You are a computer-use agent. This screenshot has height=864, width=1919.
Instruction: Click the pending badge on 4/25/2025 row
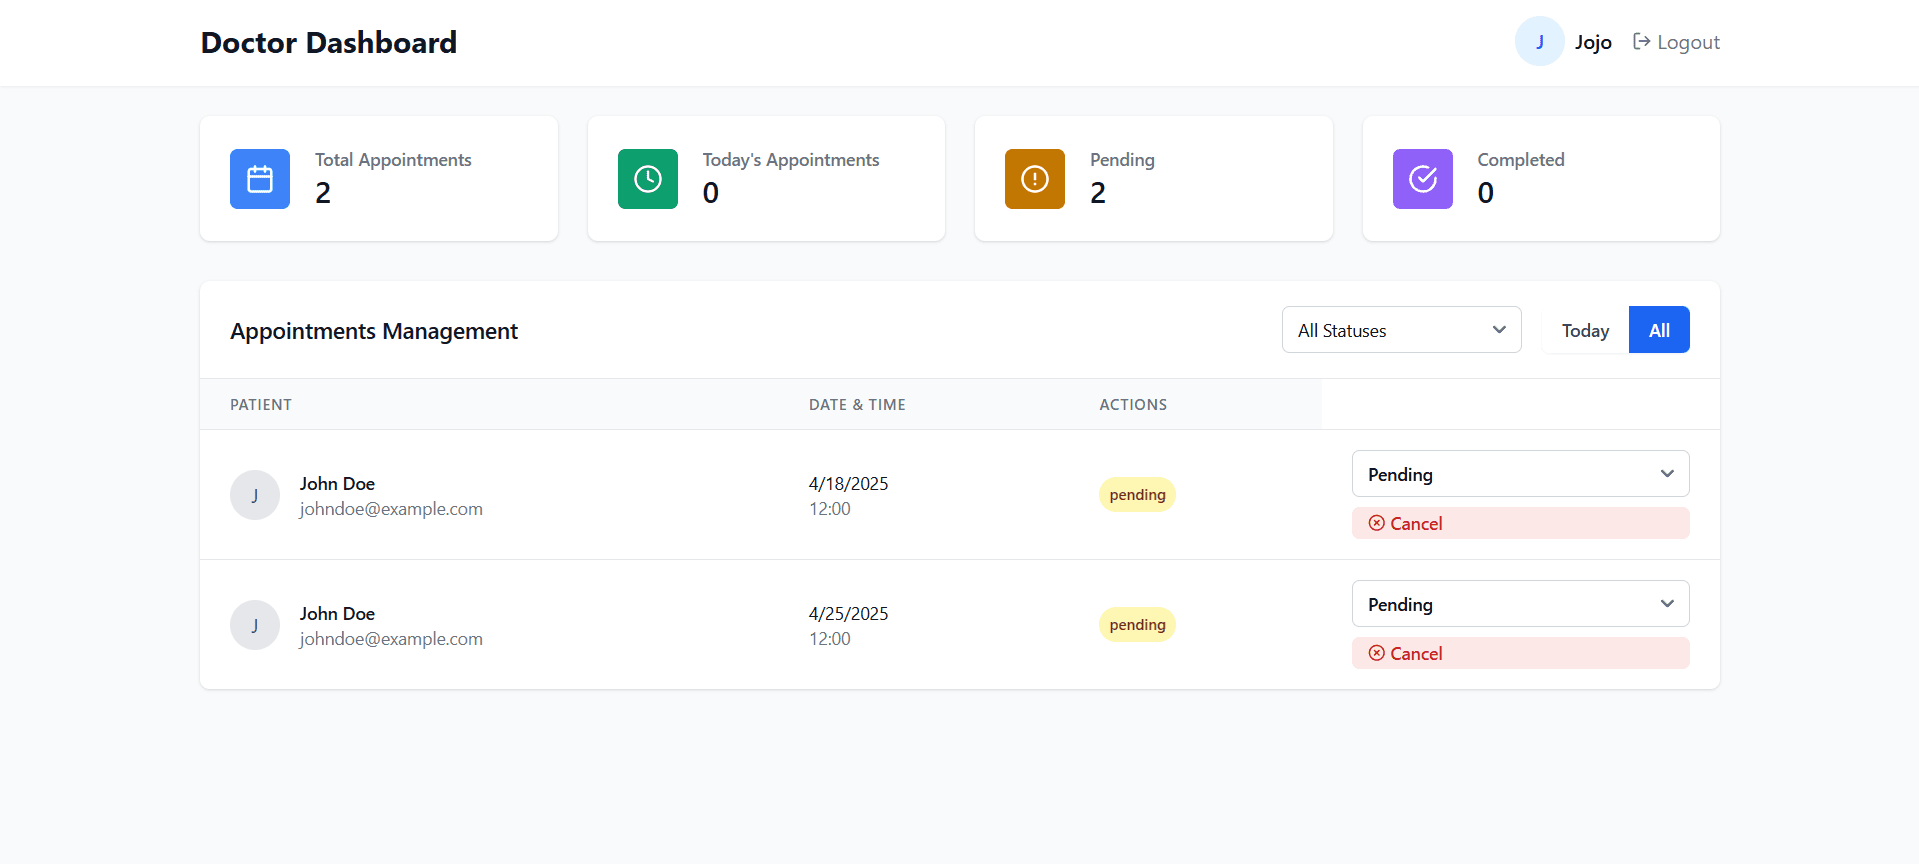click(x=1137, y=625)
